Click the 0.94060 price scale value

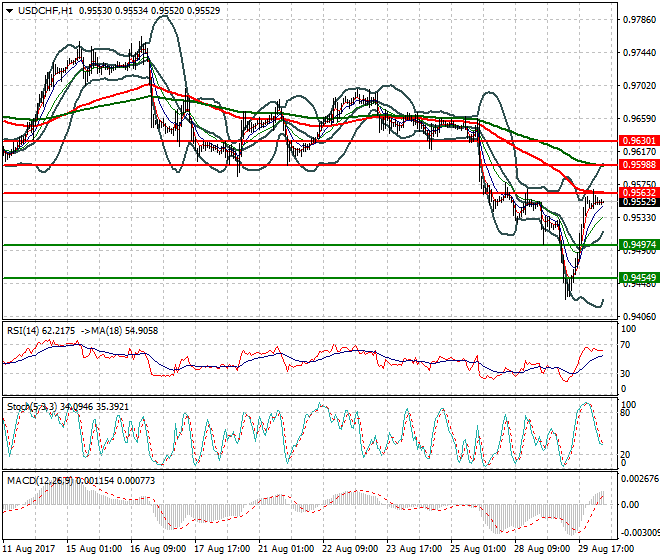pyautogui.click(x=639, y=317)
